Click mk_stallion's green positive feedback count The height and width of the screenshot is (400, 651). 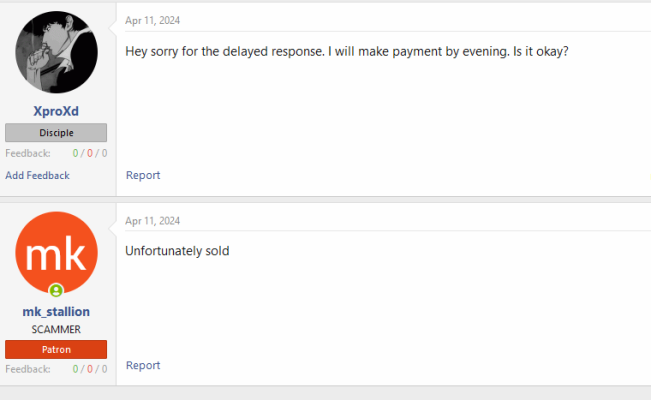point(75,369)
